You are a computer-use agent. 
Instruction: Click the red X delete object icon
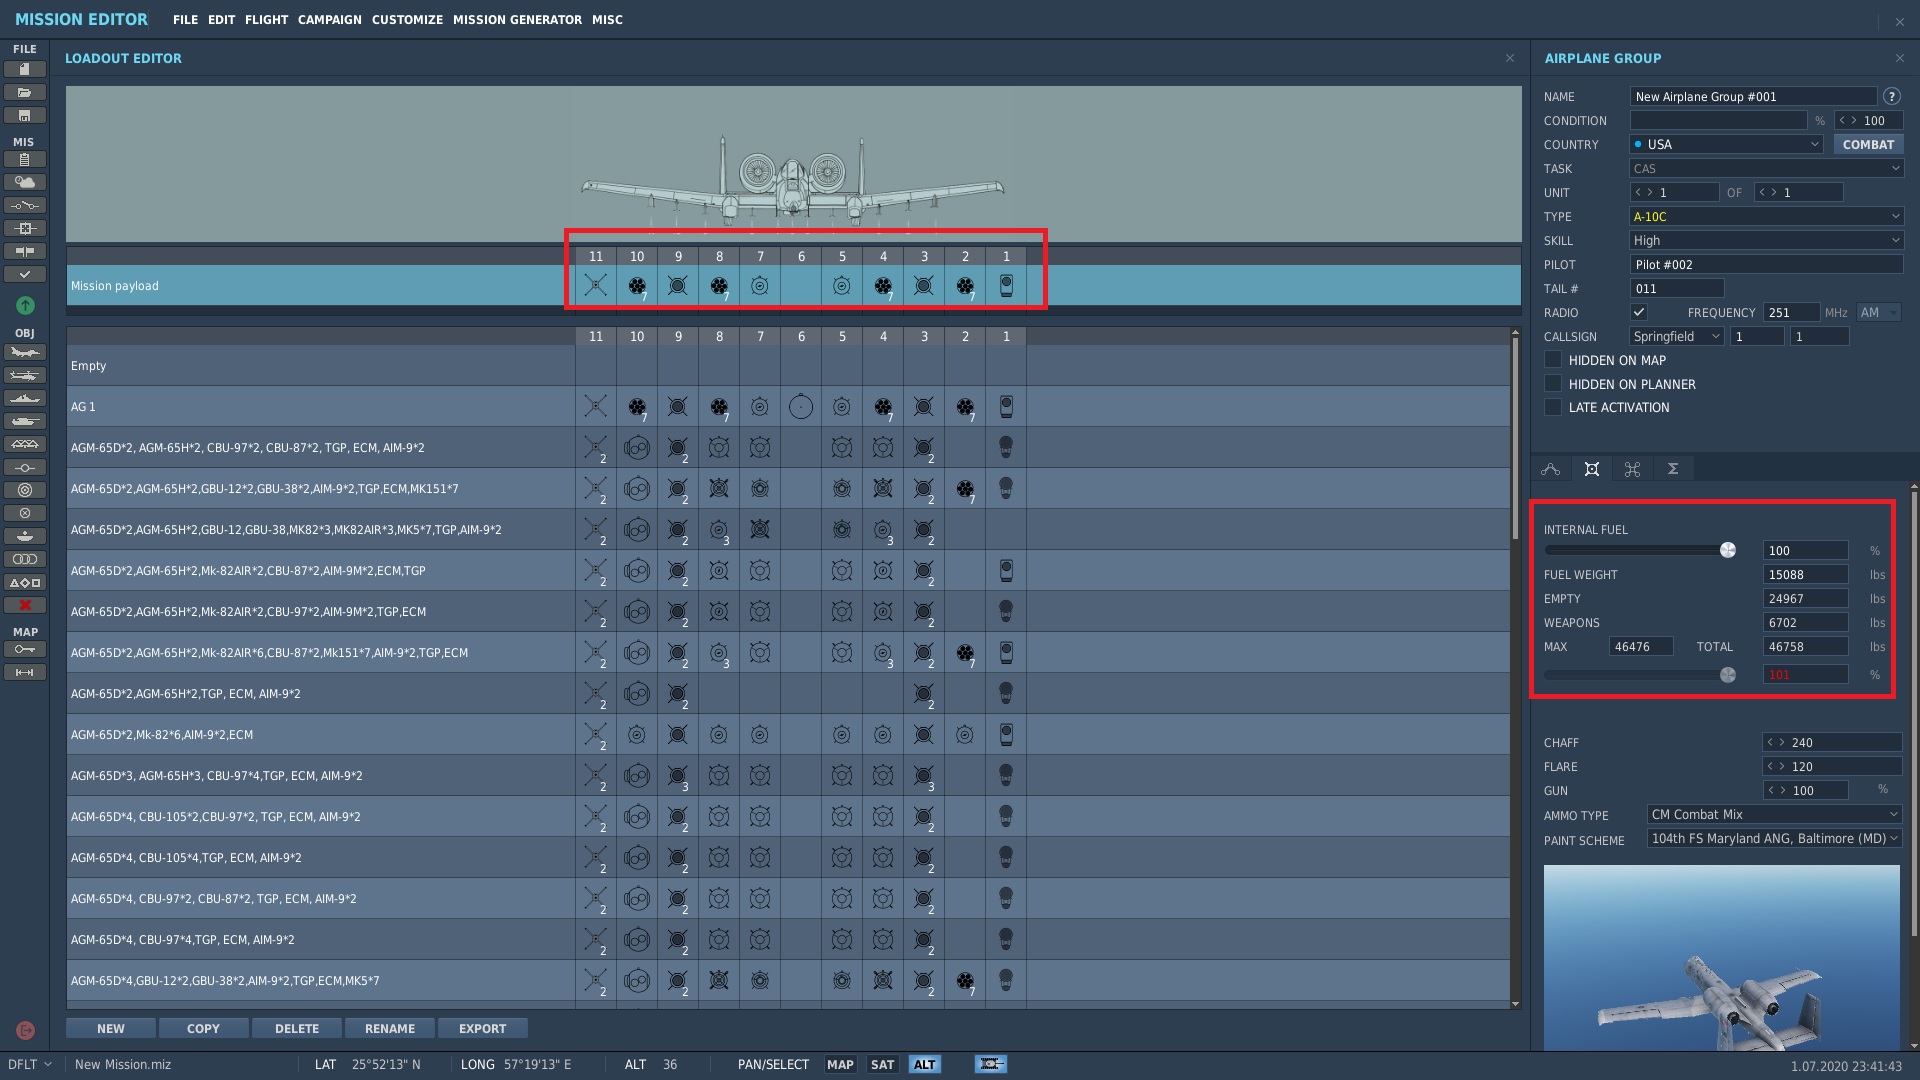pyautogui.click(x=25, y=605)
